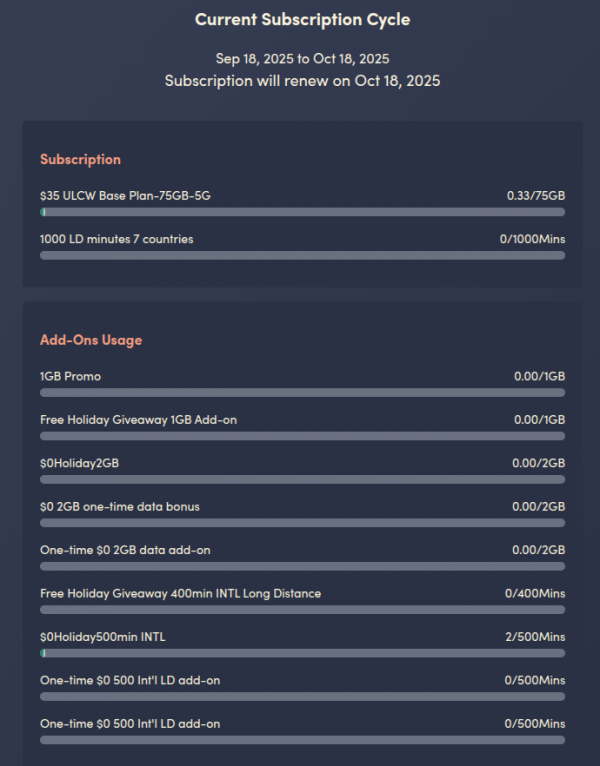This screenshot has width=600, height=766.
Task: Click the 0/1000Mins usage value
Action: 532,239
